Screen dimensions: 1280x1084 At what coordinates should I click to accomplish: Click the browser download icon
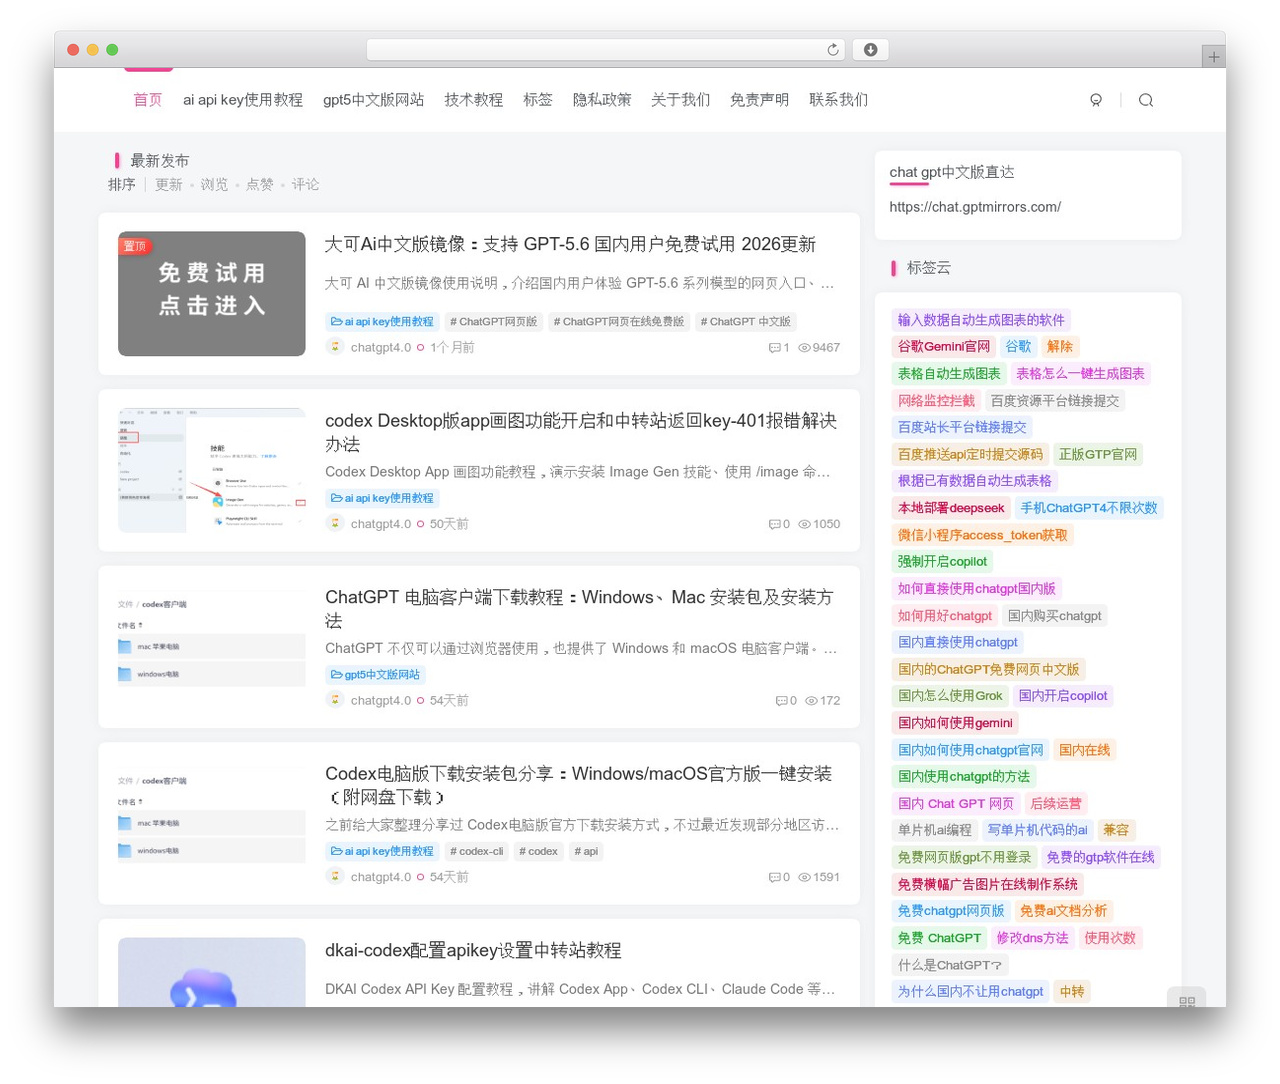pos(870,49)
